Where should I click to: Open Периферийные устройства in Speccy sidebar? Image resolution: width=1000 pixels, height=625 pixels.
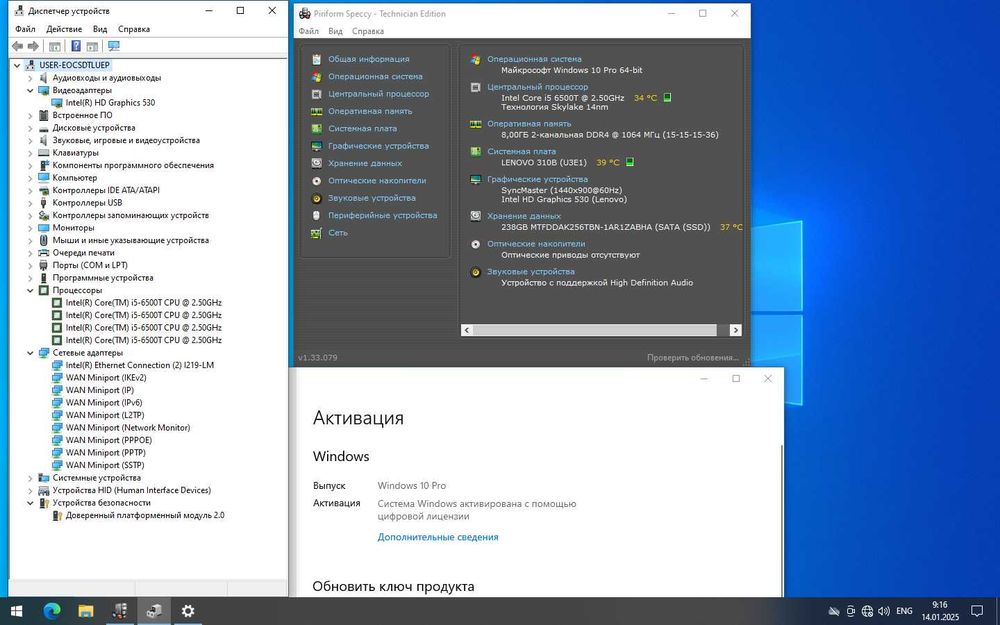[383, 216]
